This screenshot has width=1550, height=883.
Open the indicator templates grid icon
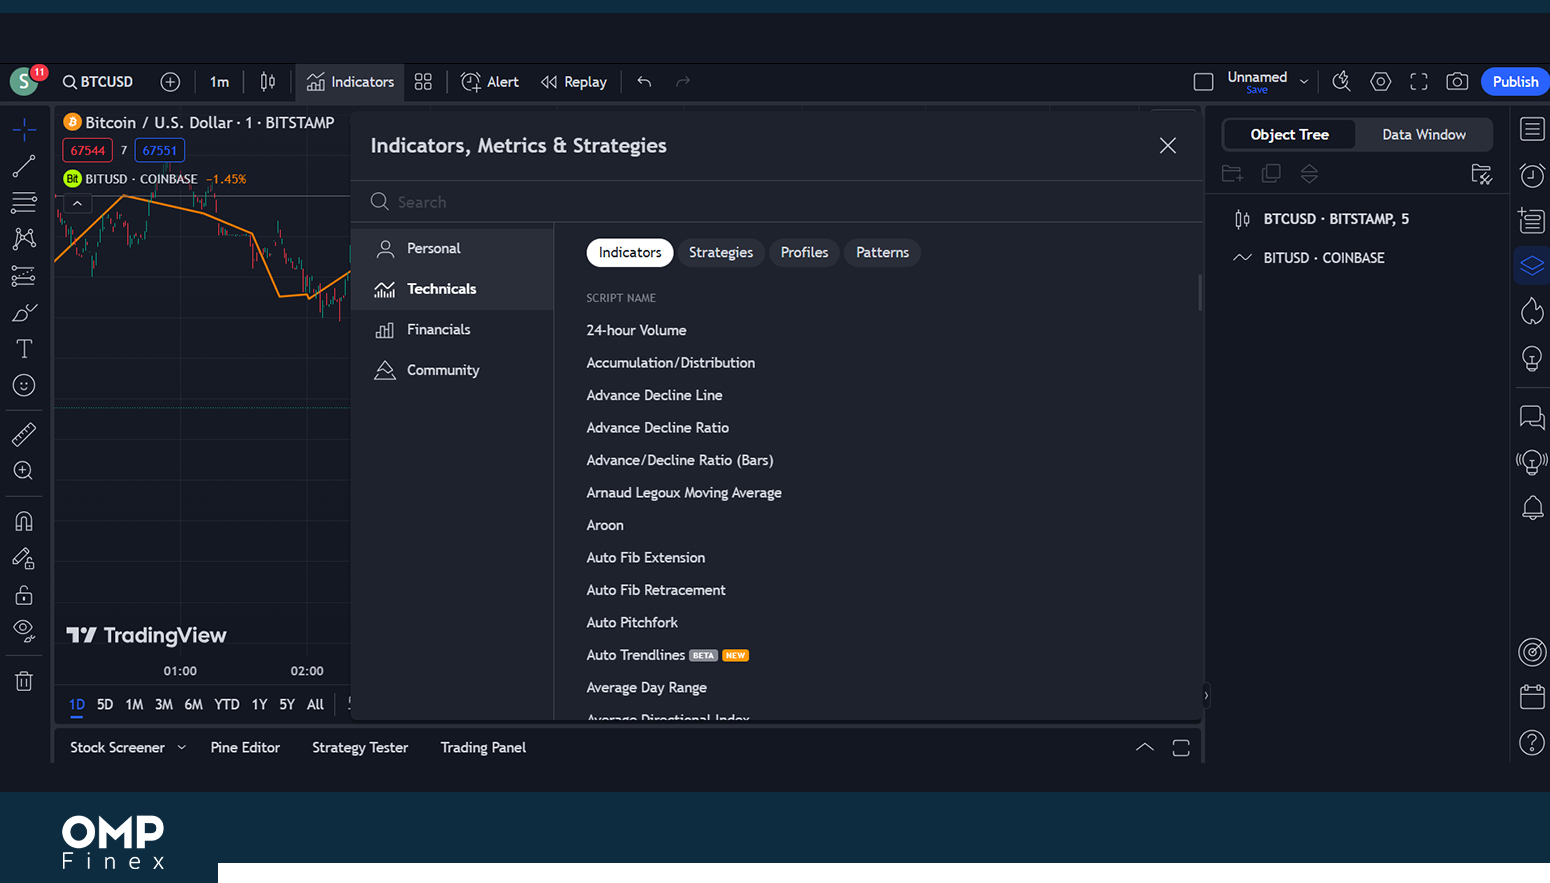[423, 82]
